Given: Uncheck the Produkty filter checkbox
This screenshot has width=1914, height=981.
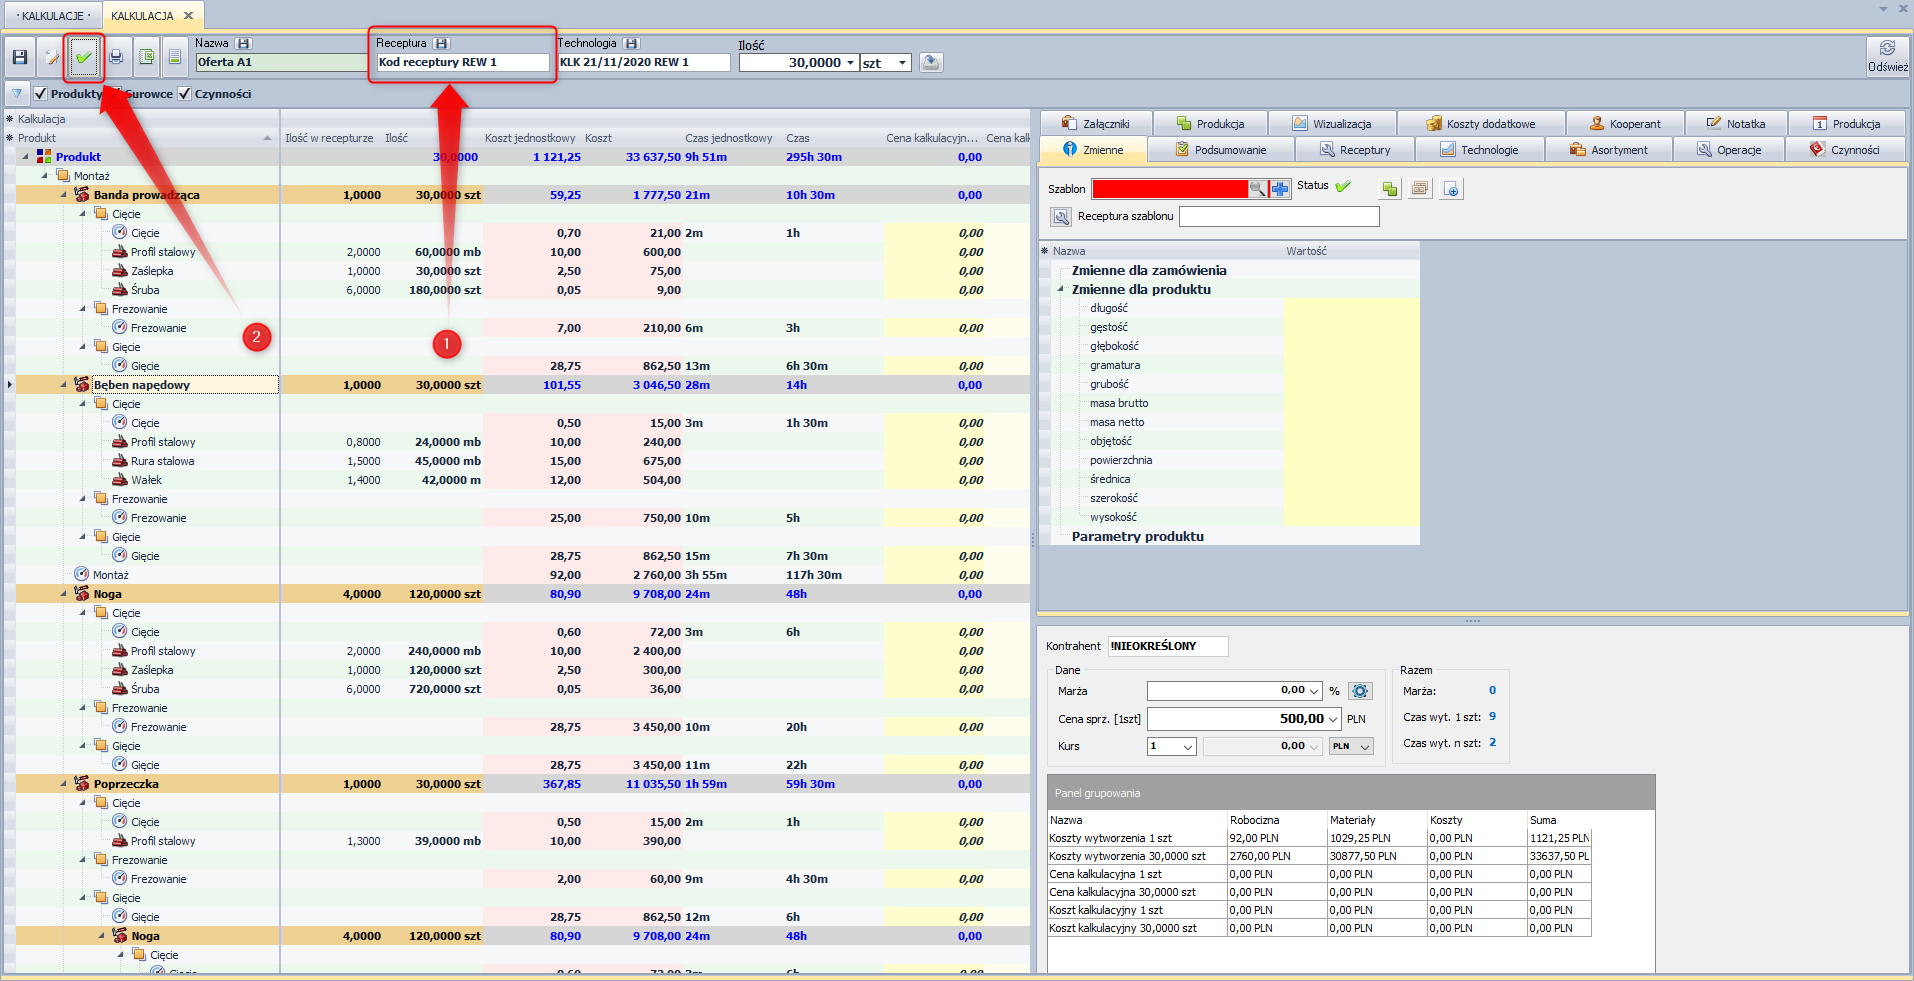Looking at the screenshot, I should 41,94.
